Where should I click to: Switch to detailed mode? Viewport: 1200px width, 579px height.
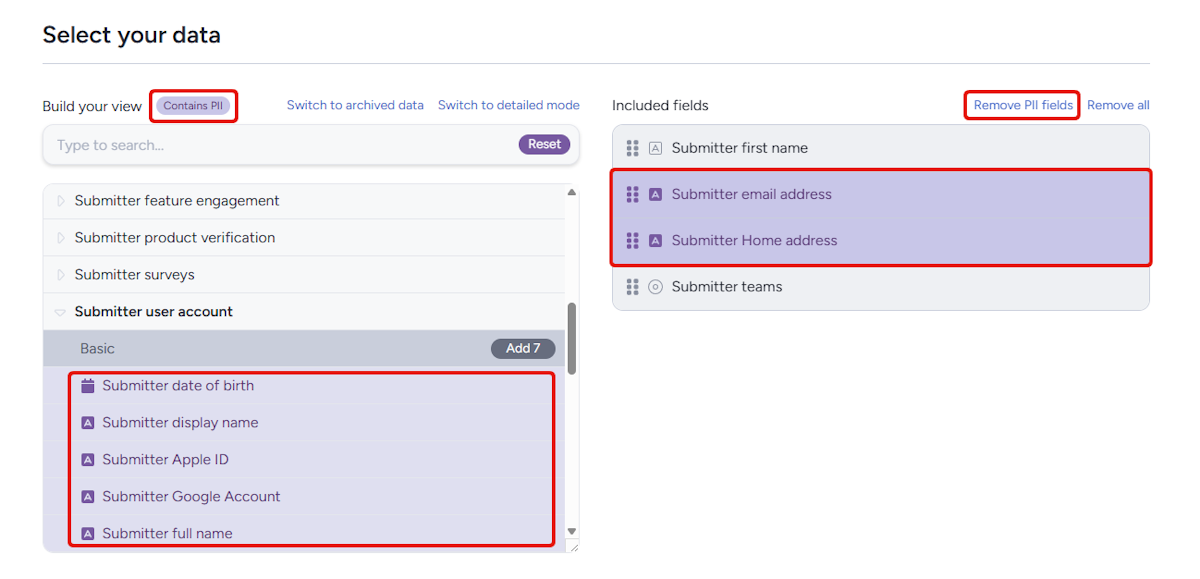pyautogui.click(x=508, y=105)
